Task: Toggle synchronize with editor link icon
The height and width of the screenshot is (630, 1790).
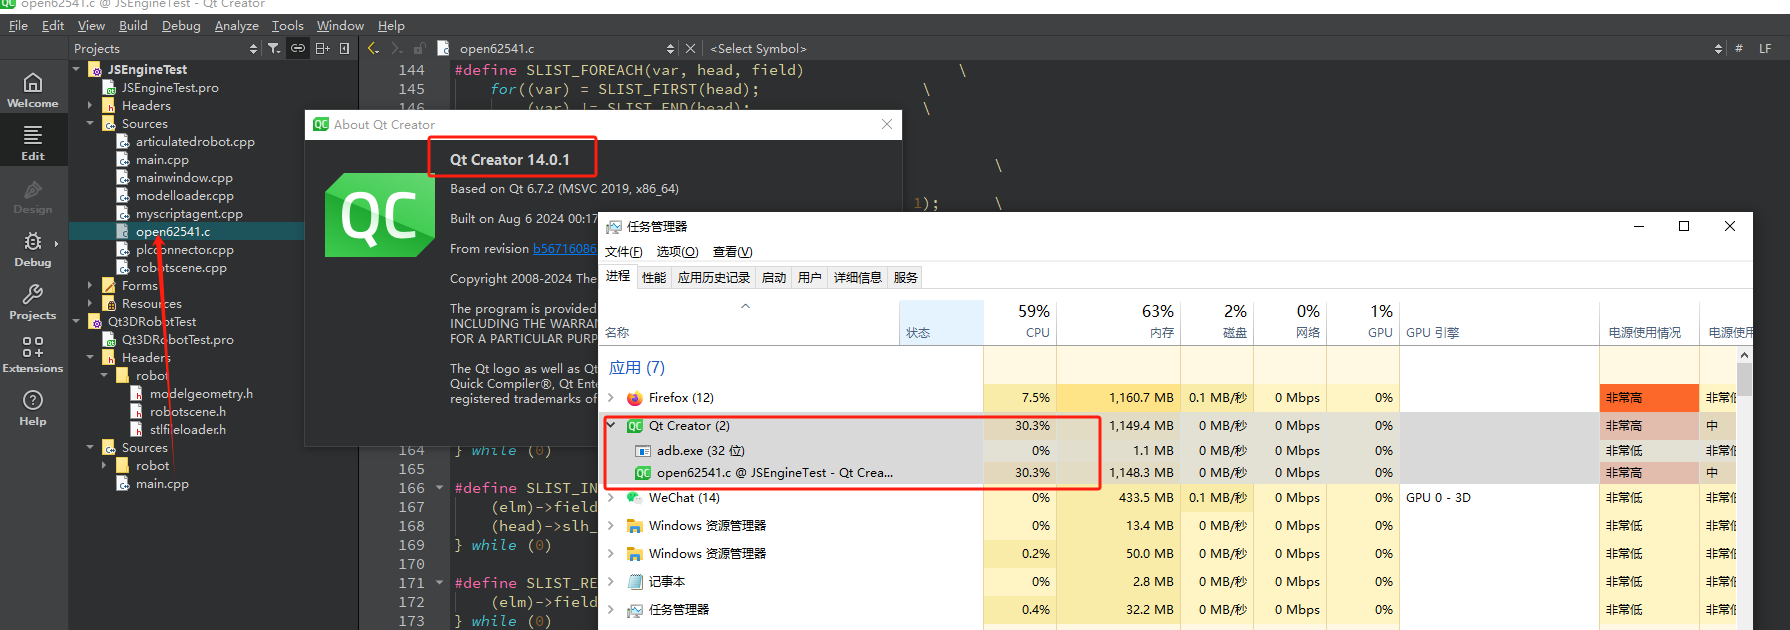Action: (298, 48)
